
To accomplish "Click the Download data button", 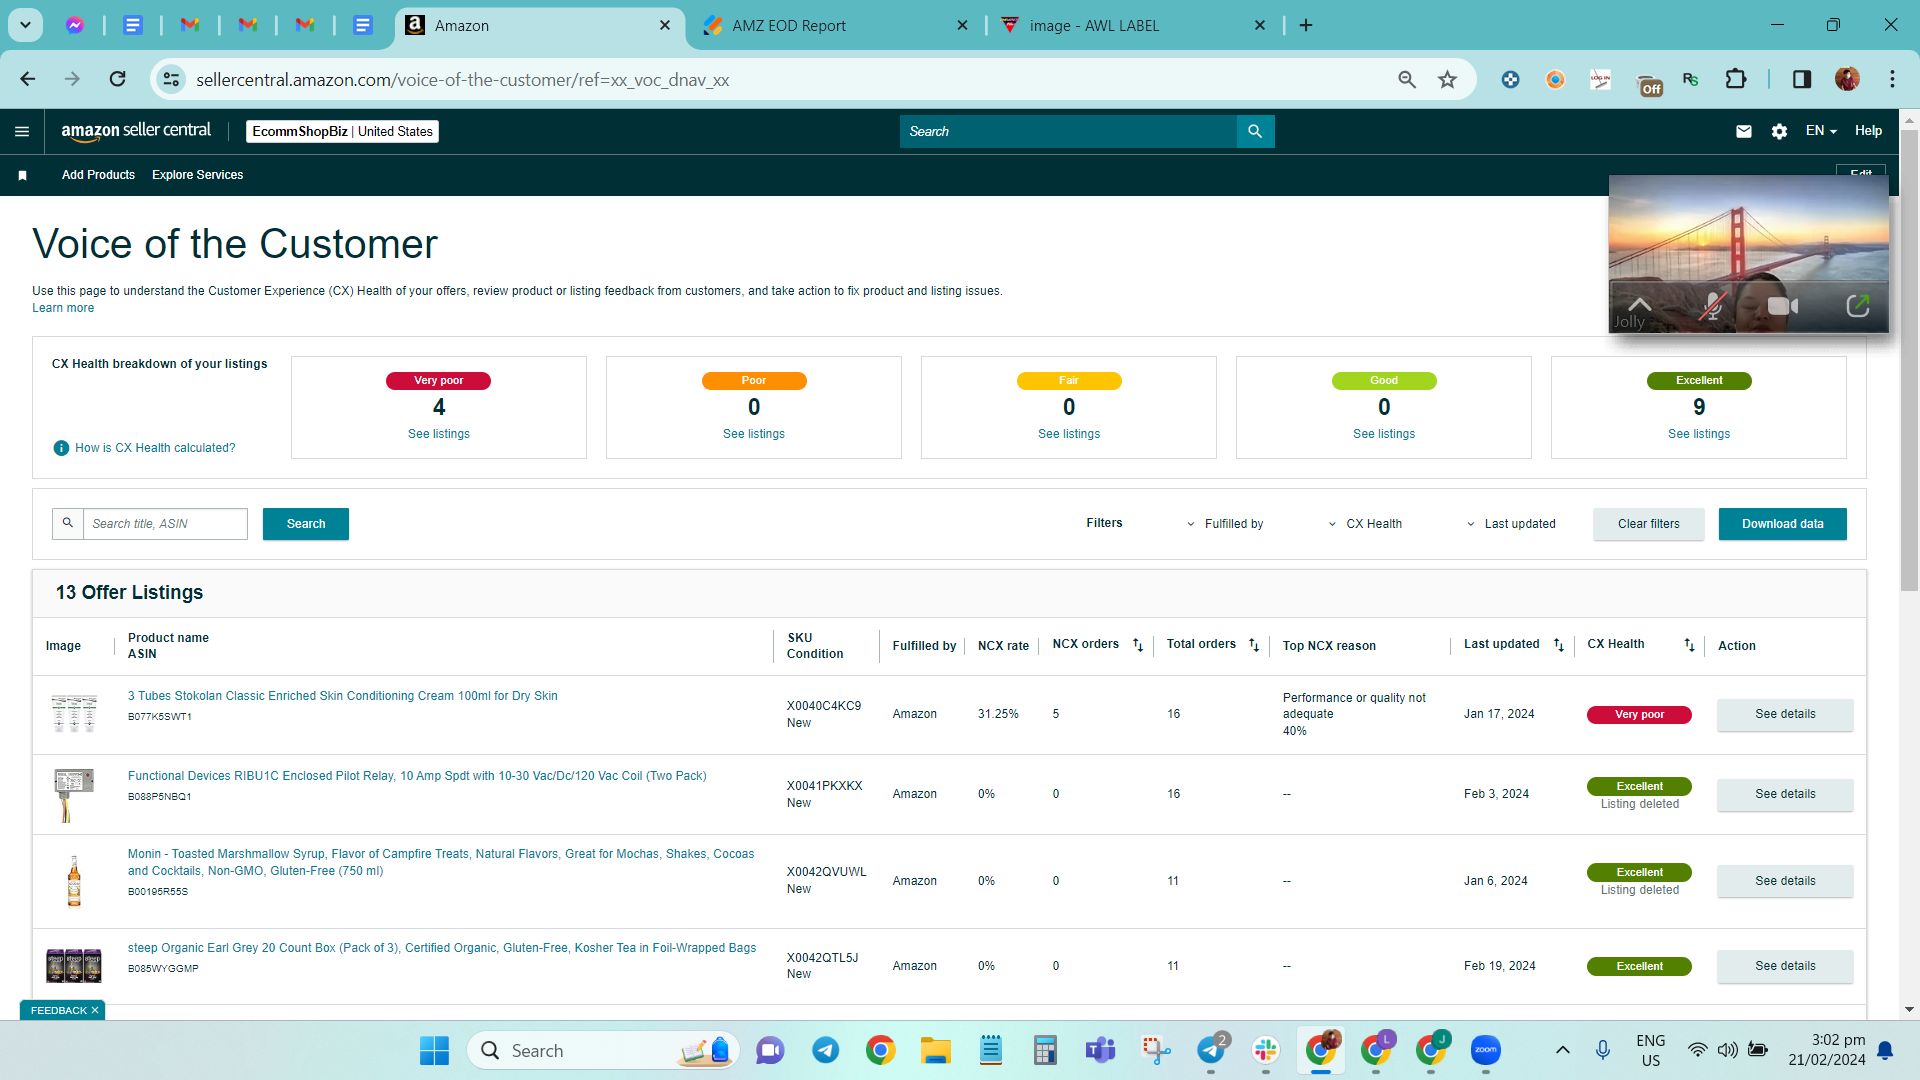I will [x=1782, y=524].
